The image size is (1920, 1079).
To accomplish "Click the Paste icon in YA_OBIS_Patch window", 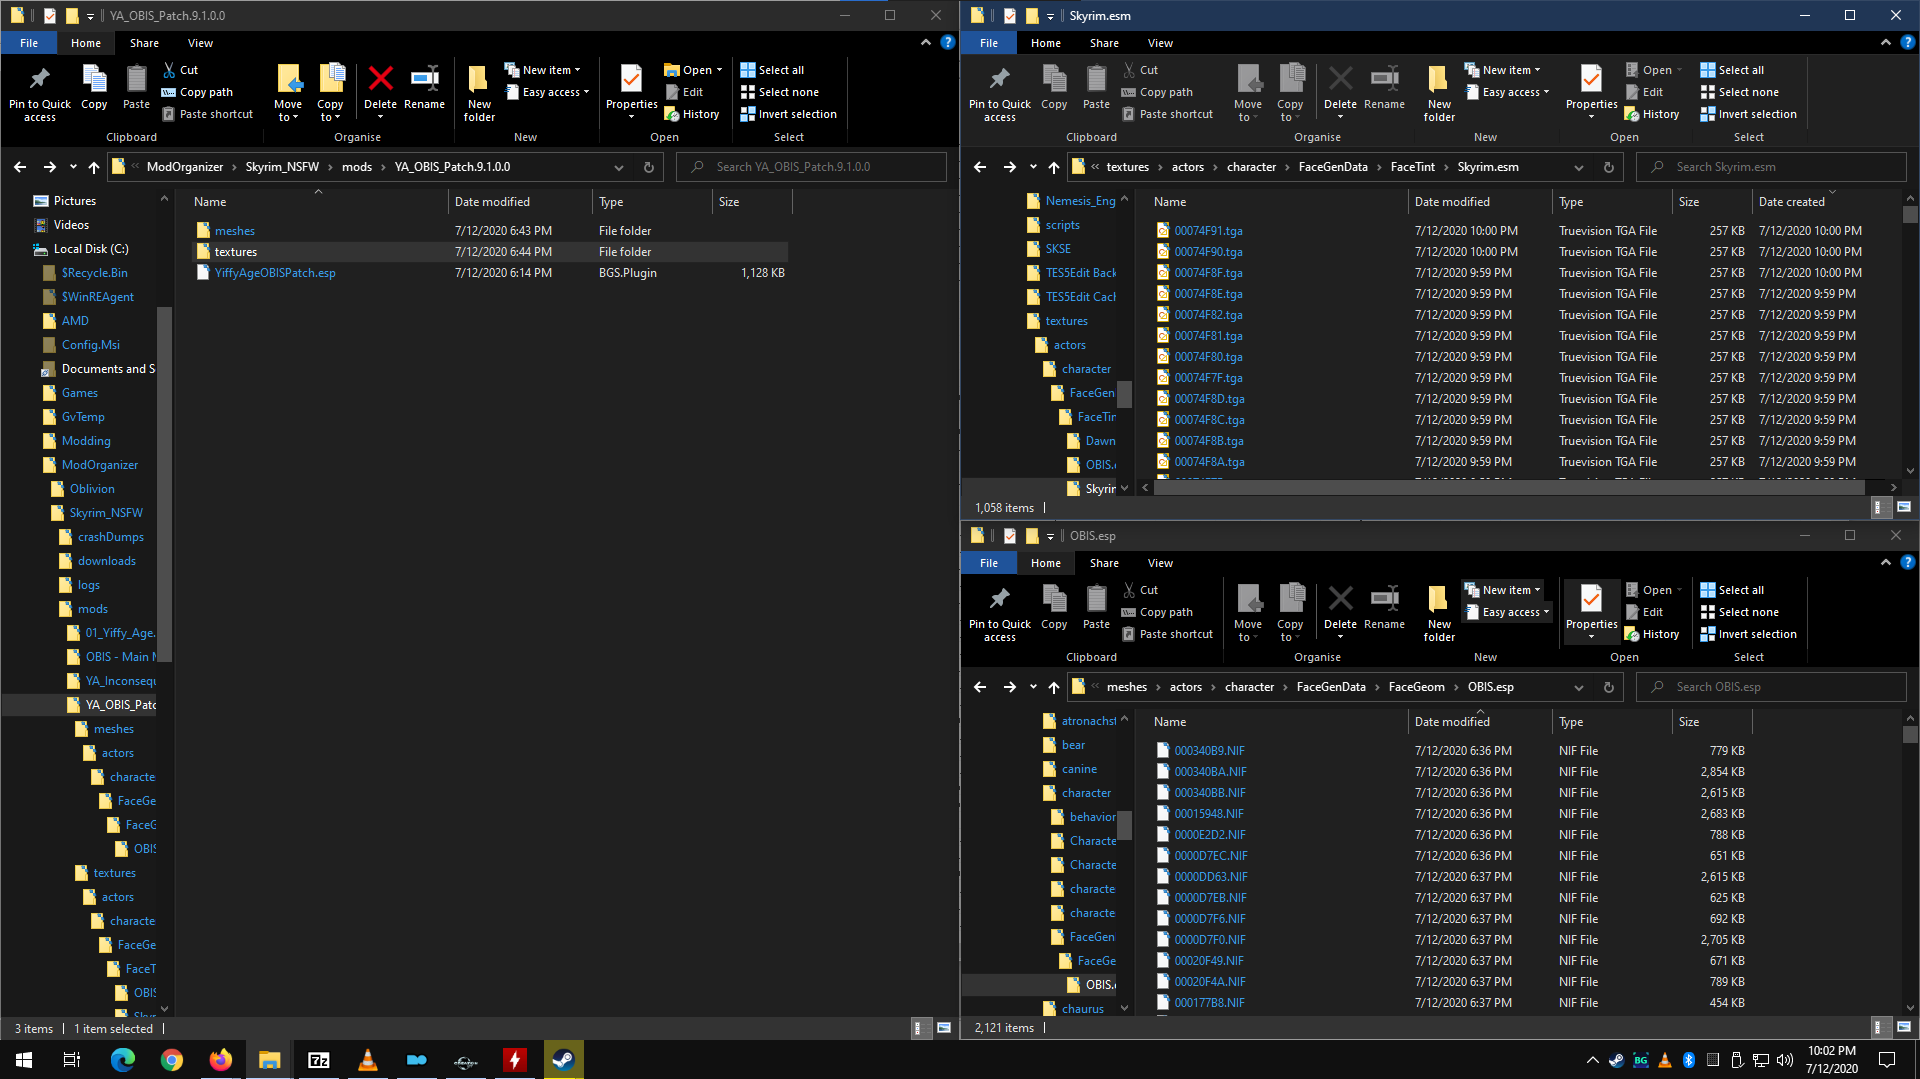I will point(136,86).
